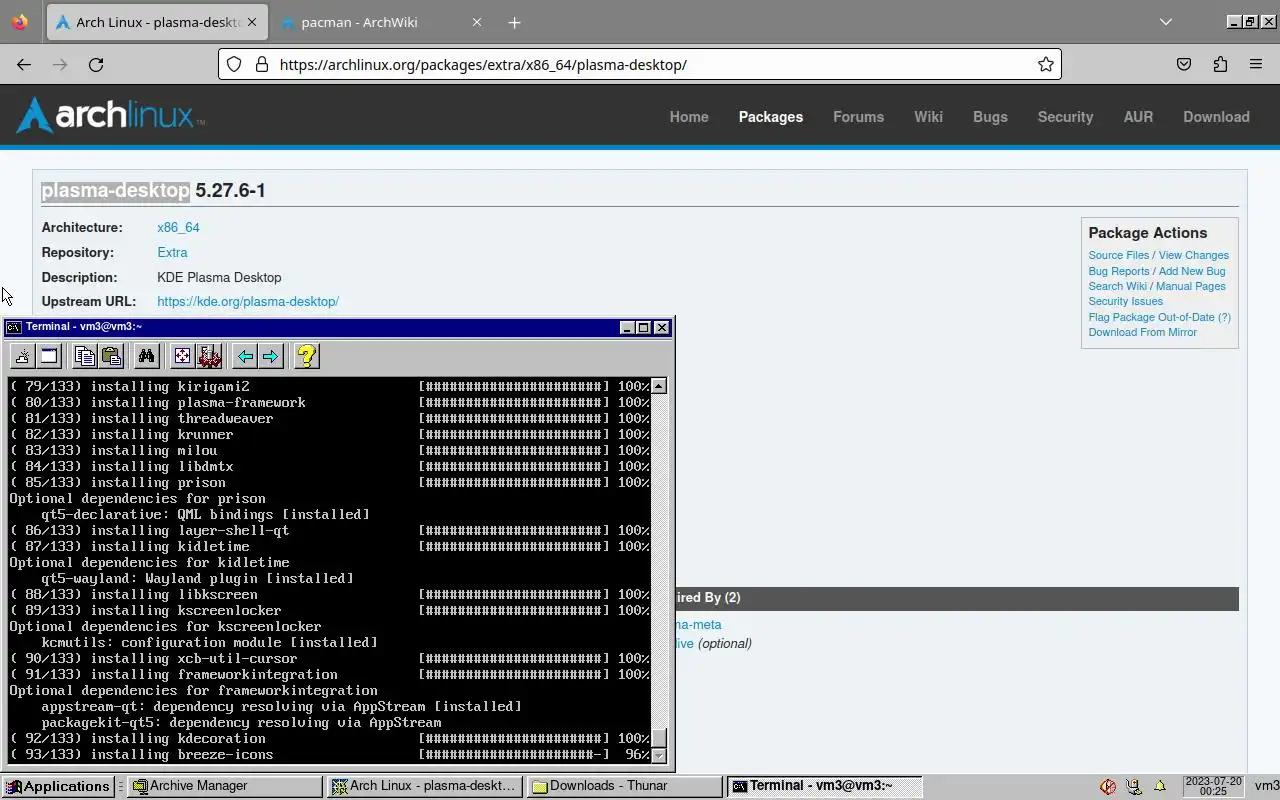Open a new Firefox tab with plus
Viewport: 1280px width, 800px height.
(x=514, y=22)
